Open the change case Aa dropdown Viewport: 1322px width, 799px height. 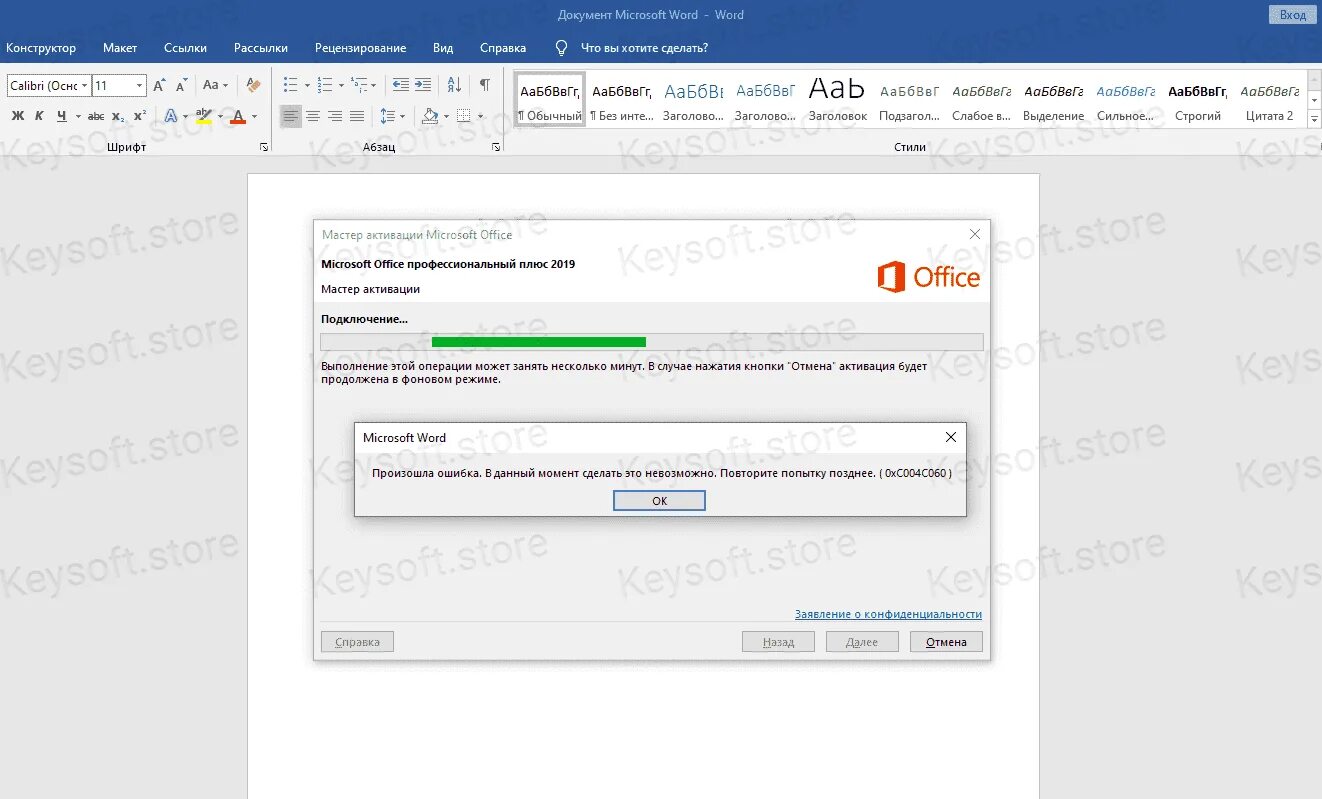[x=215, y=86]
